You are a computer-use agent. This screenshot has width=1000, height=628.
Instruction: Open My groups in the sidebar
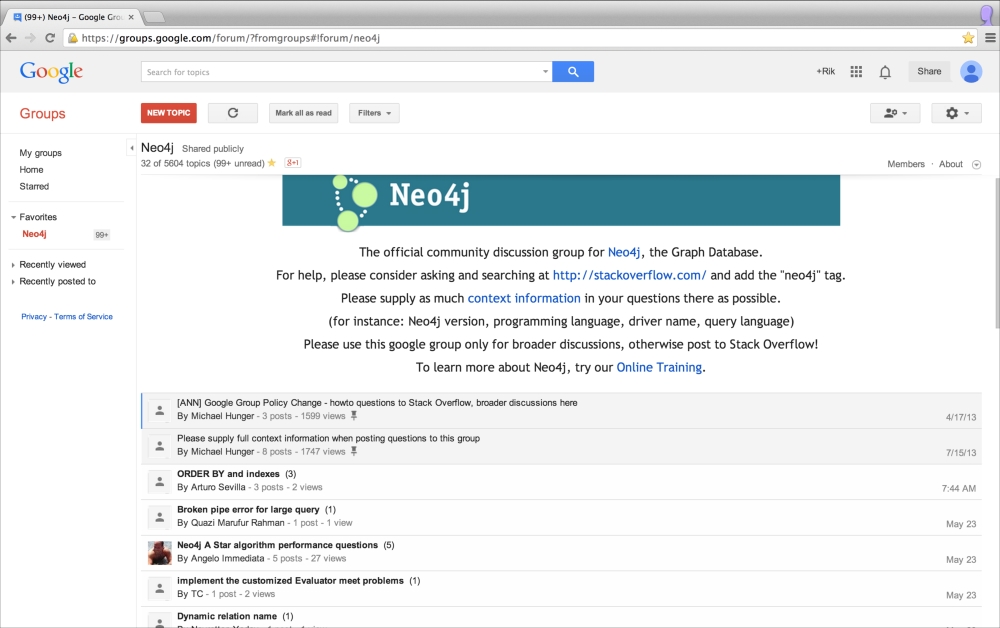(40, 153)
